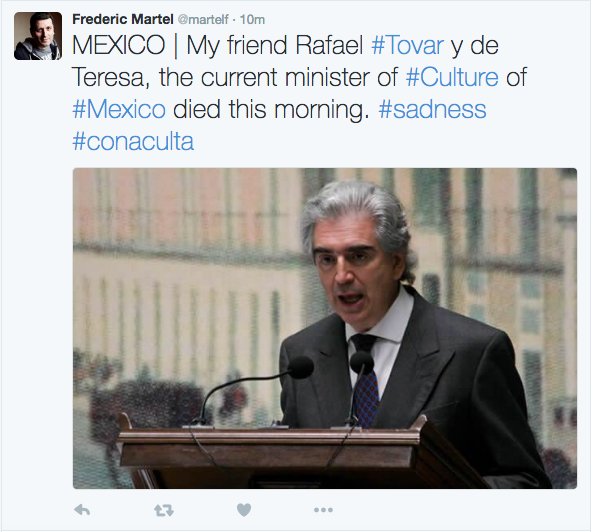
Task: Browse the #conaculta hashtag
Action: (x=133, y=141)
